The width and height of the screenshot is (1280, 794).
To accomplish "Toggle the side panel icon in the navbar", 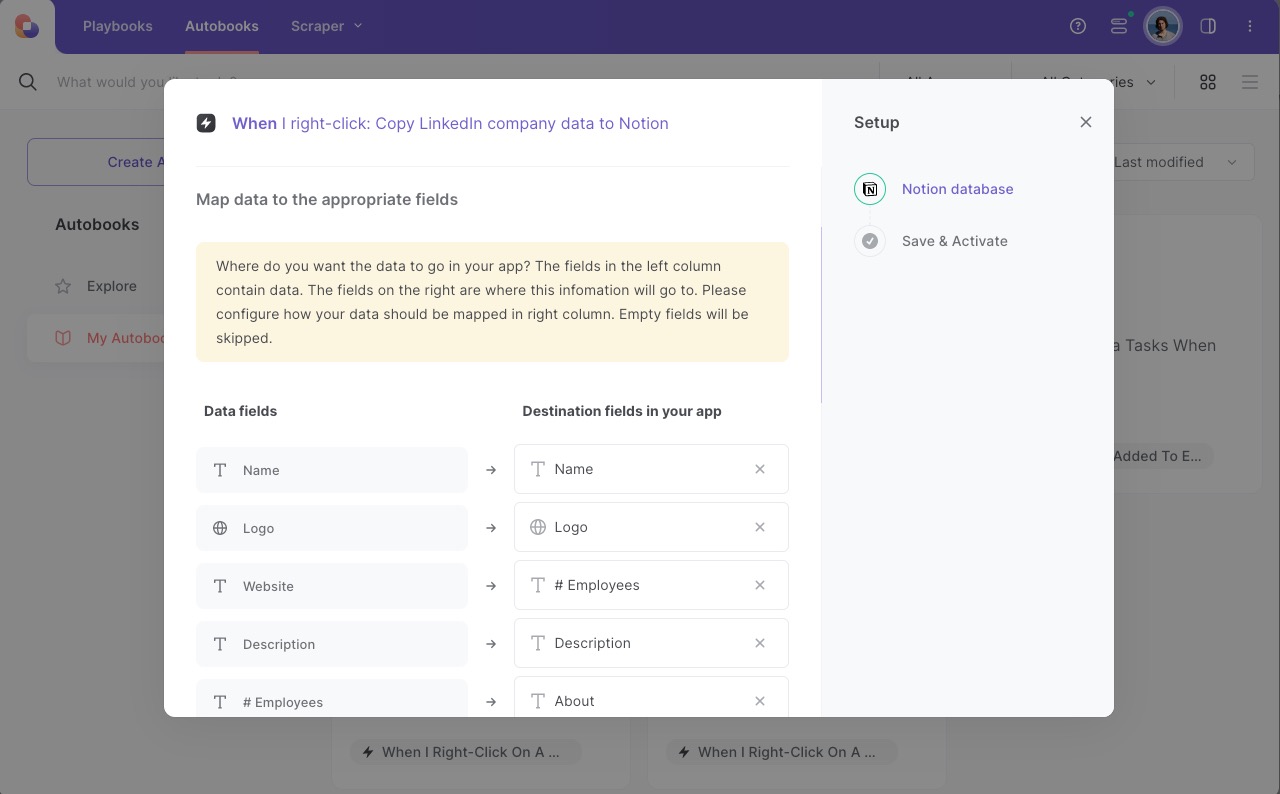I will 1208,26.
